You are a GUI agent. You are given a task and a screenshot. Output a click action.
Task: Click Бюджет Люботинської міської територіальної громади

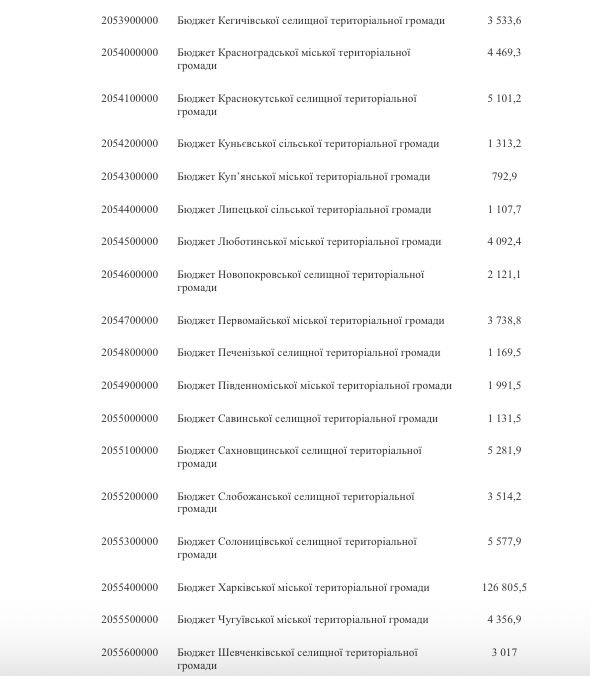309,241
